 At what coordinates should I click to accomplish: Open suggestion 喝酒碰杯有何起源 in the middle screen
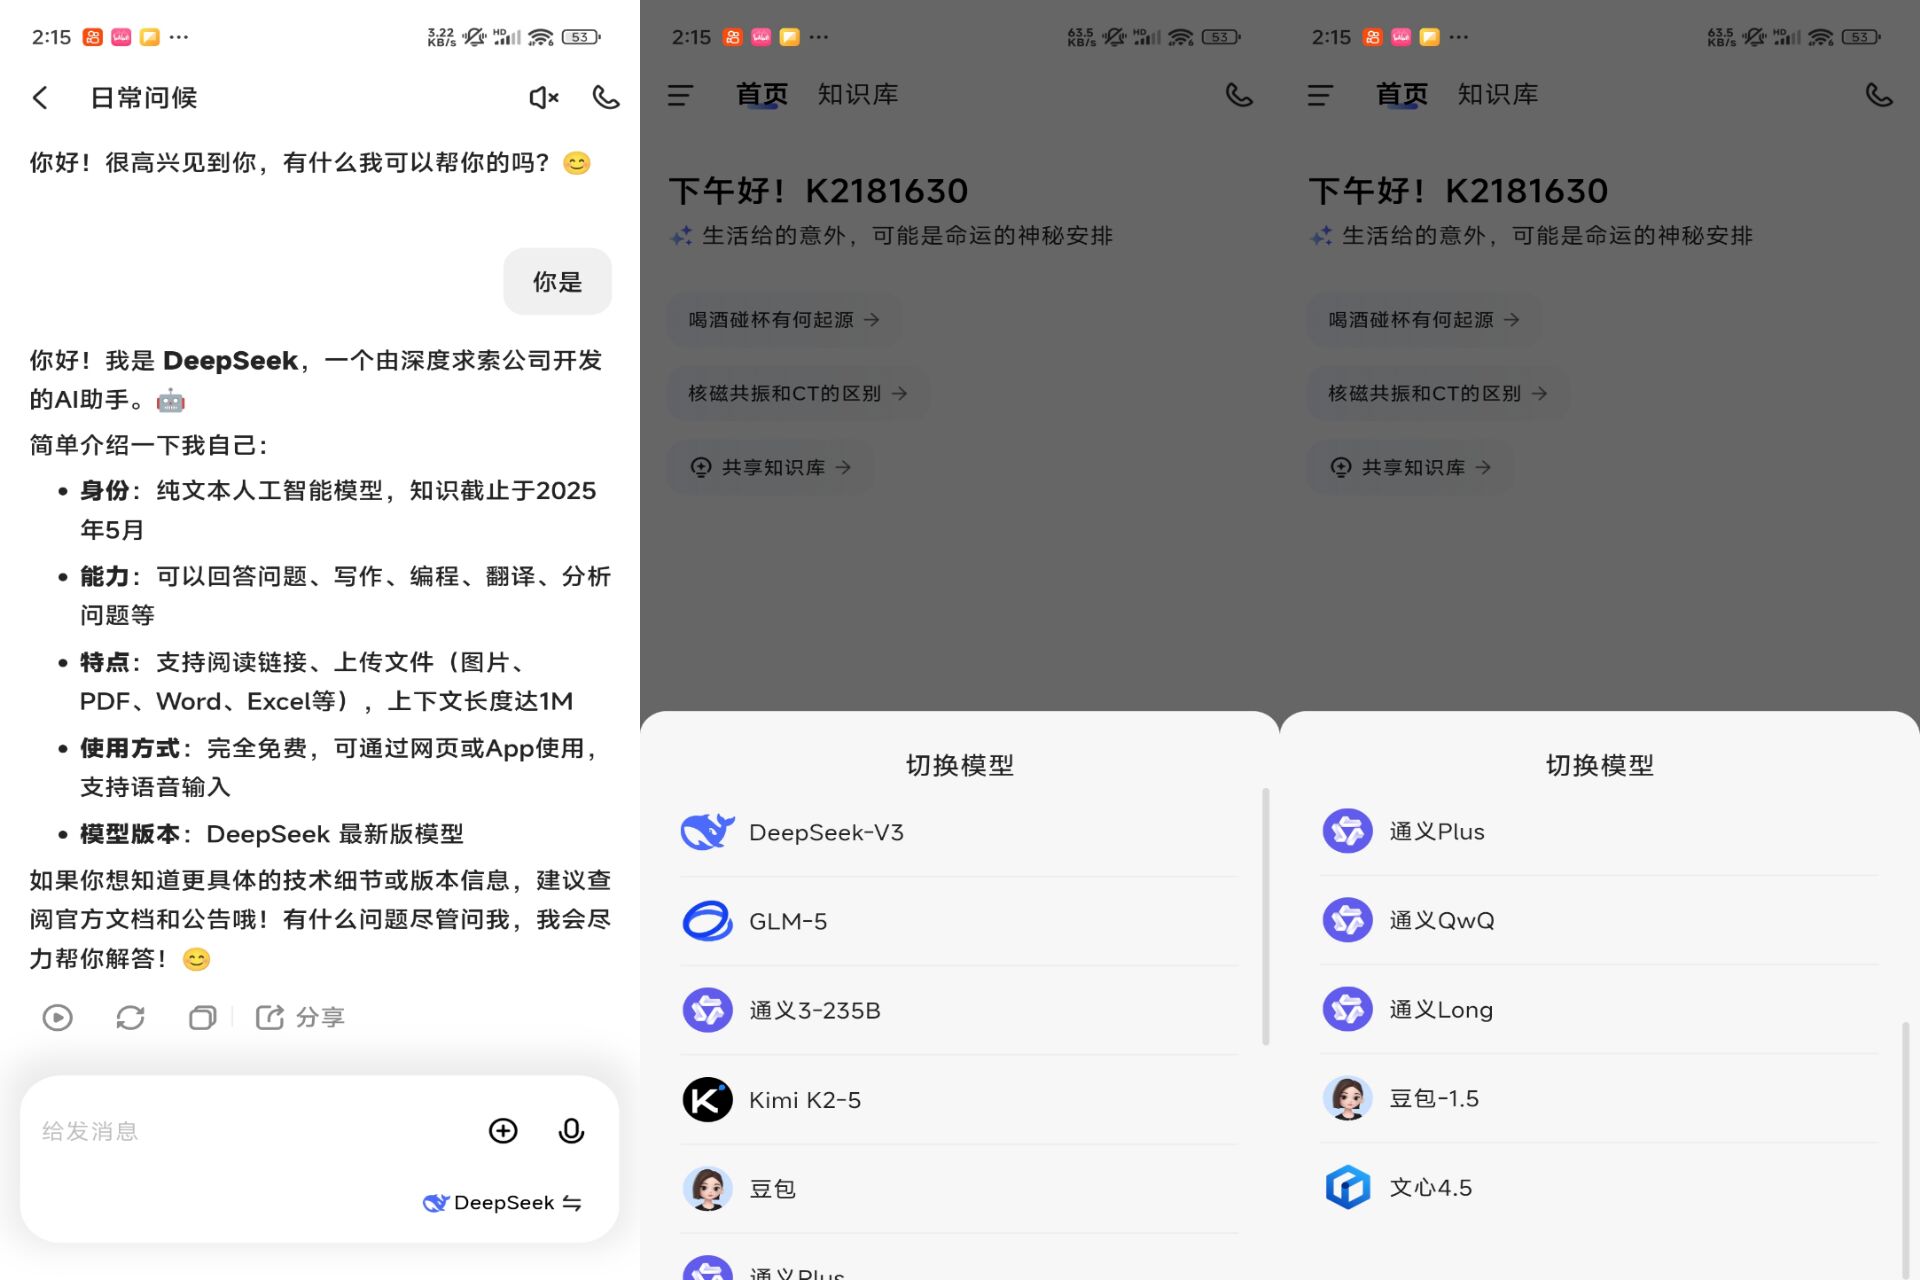click(784, 320)
